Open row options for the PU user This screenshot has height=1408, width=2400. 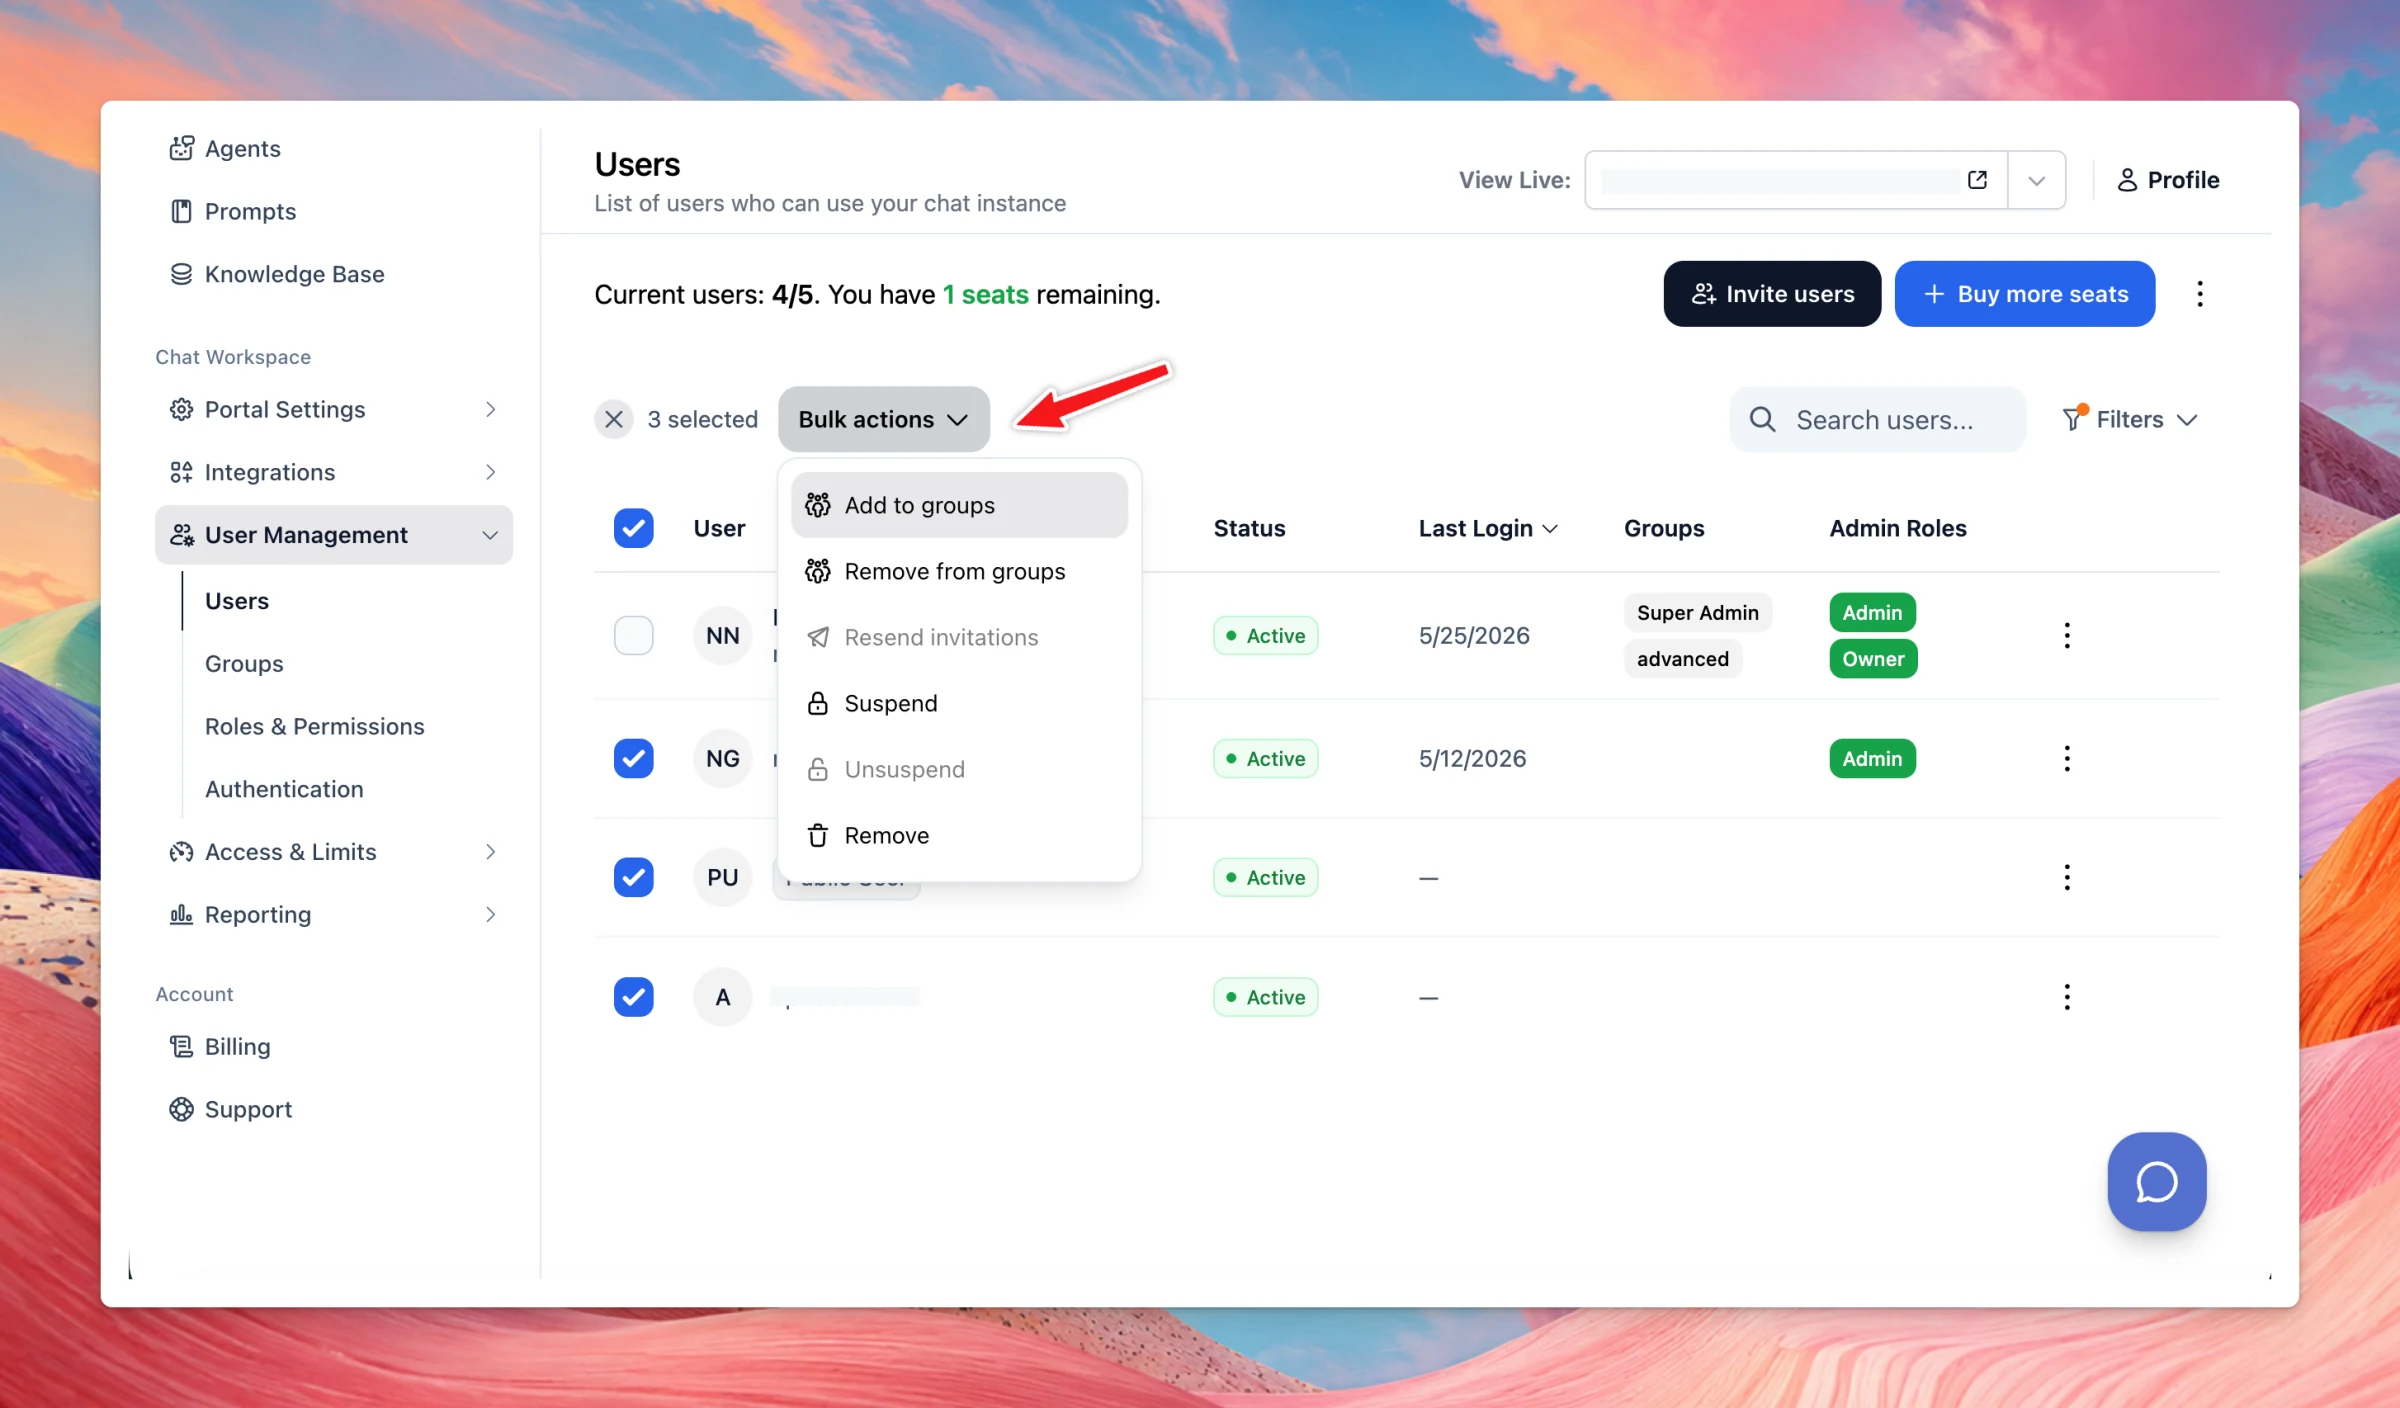click(2067, 878)
